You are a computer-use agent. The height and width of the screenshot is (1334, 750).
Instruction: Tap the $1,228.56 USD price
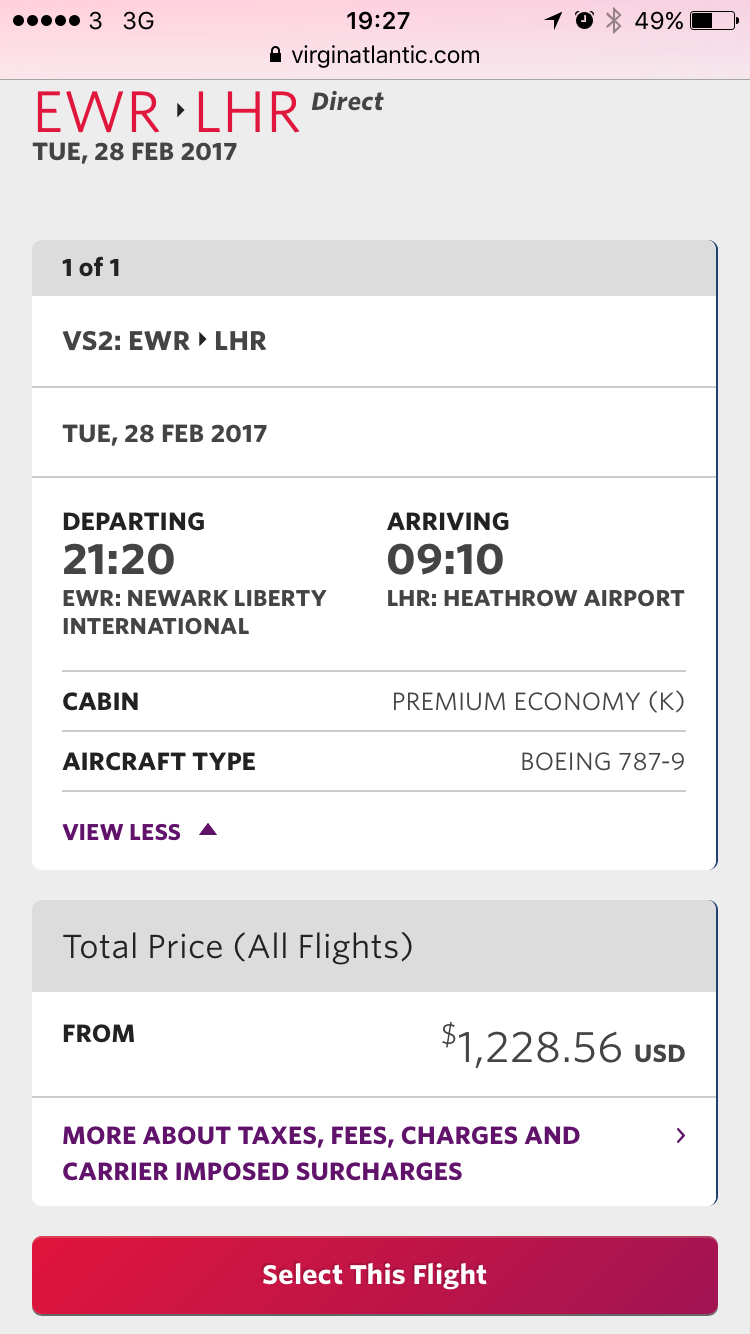(x=563, y=1045)
